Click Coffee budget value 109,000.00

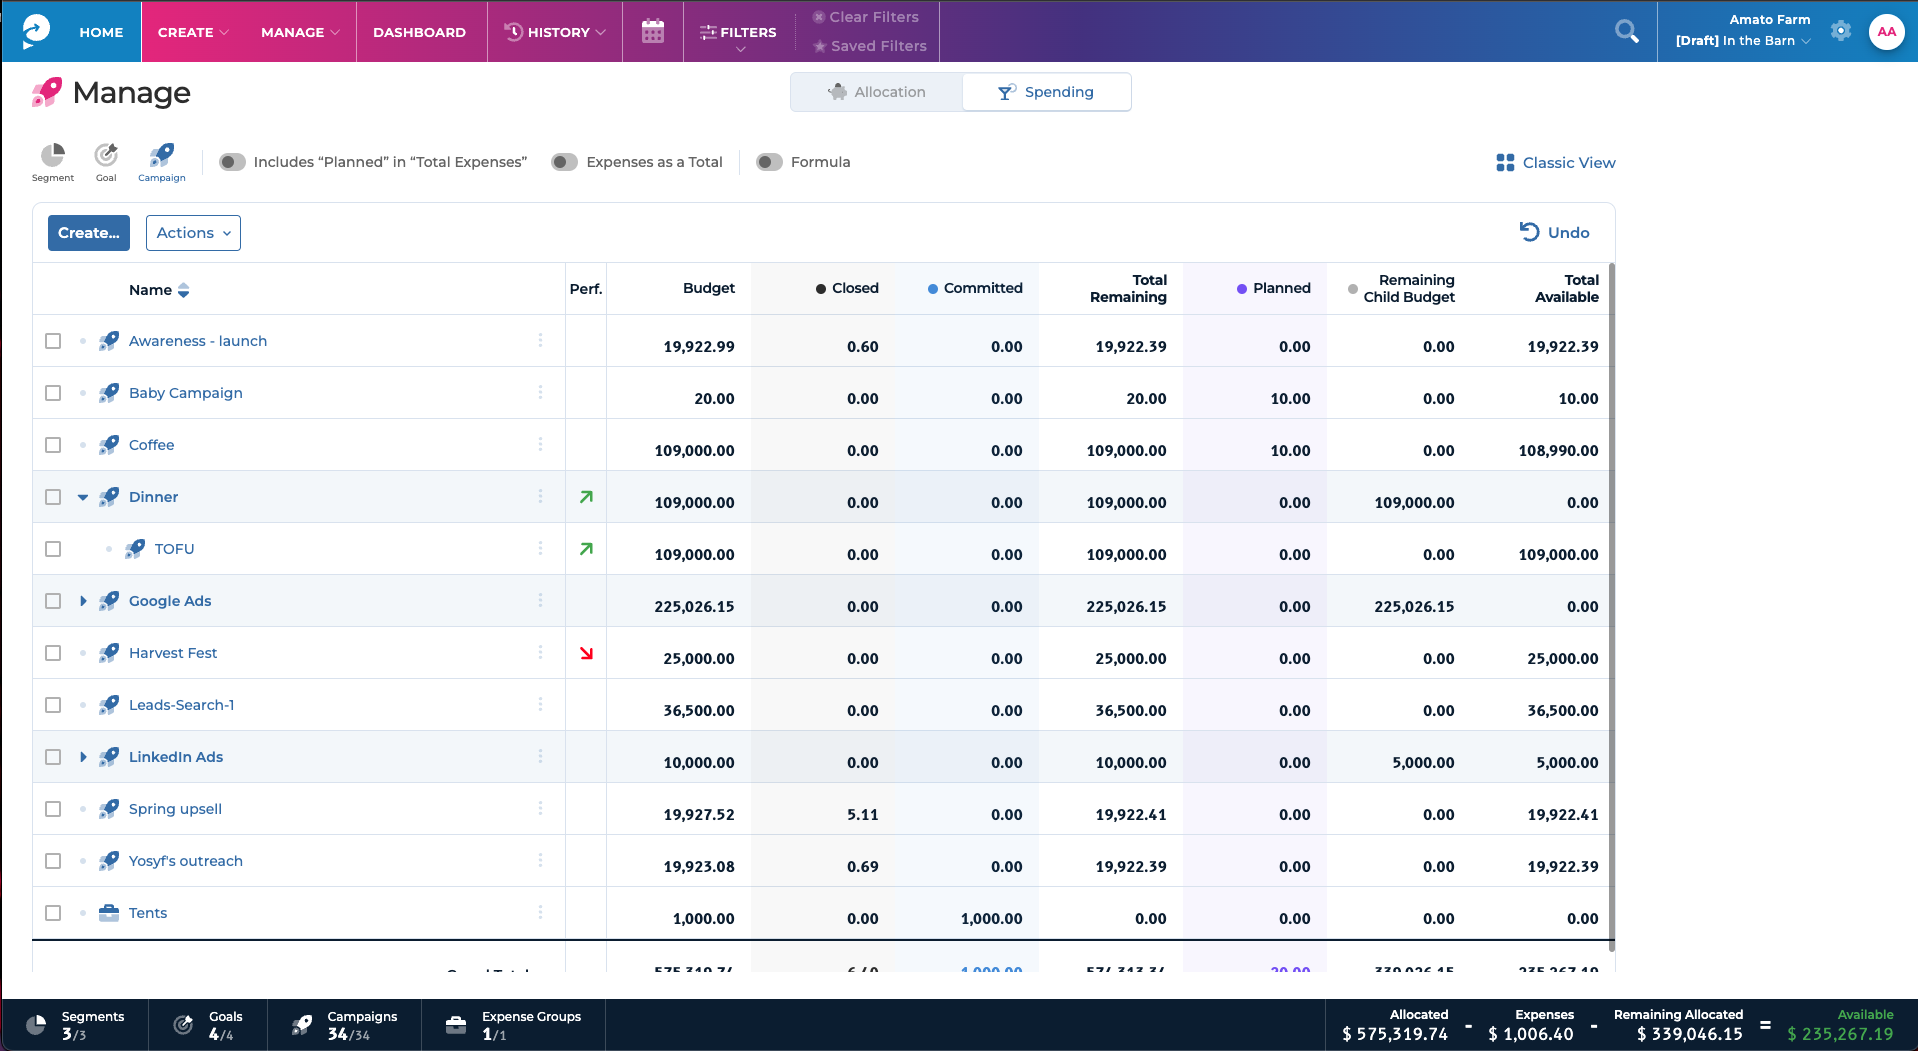(x=694, y=450)
